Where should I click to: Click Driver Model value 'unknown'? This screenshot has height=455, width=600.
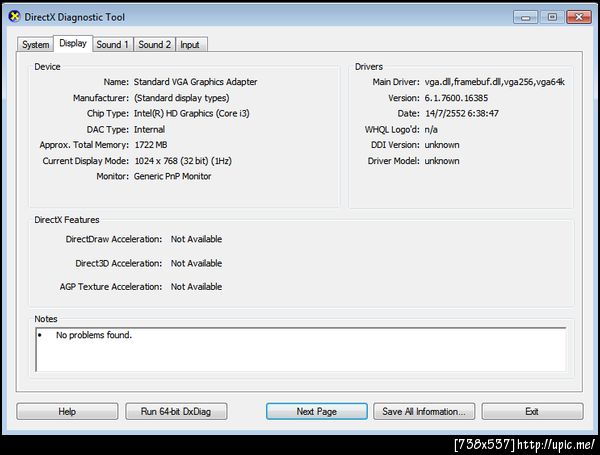coord(442,161)
